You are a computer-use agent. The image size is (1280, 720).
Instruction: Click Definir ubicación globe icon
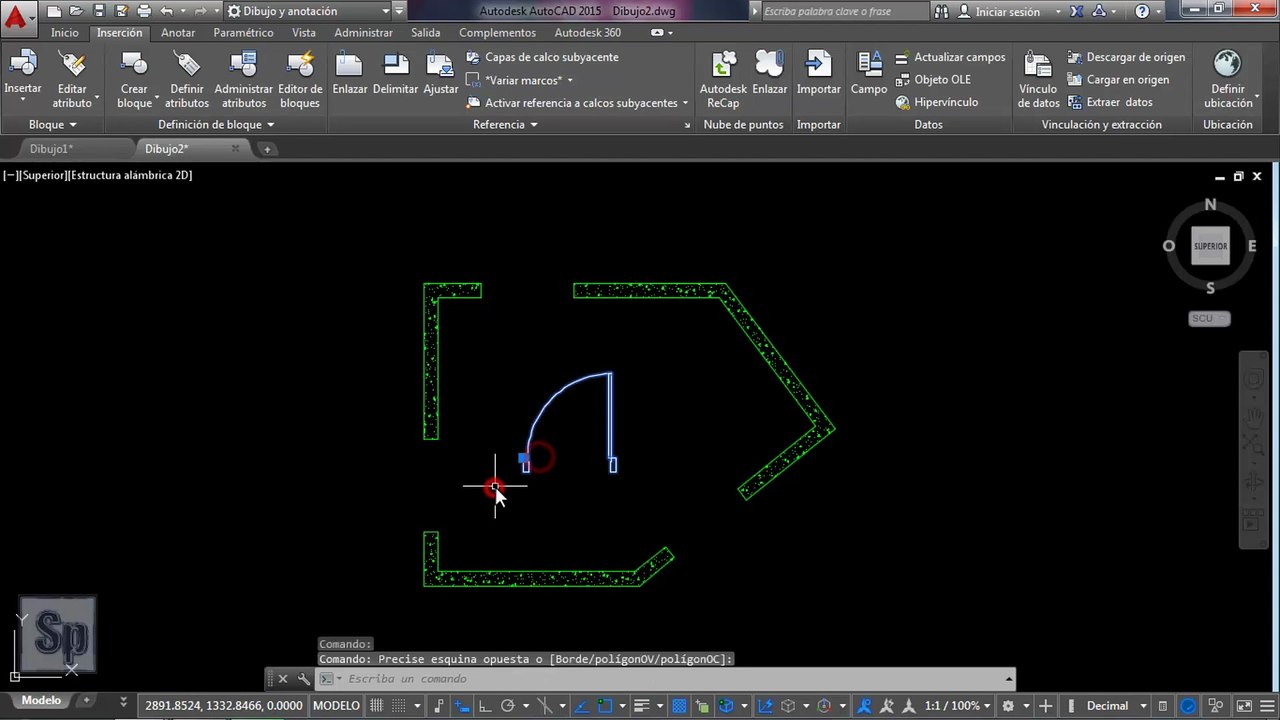(x=1227, y=64)
